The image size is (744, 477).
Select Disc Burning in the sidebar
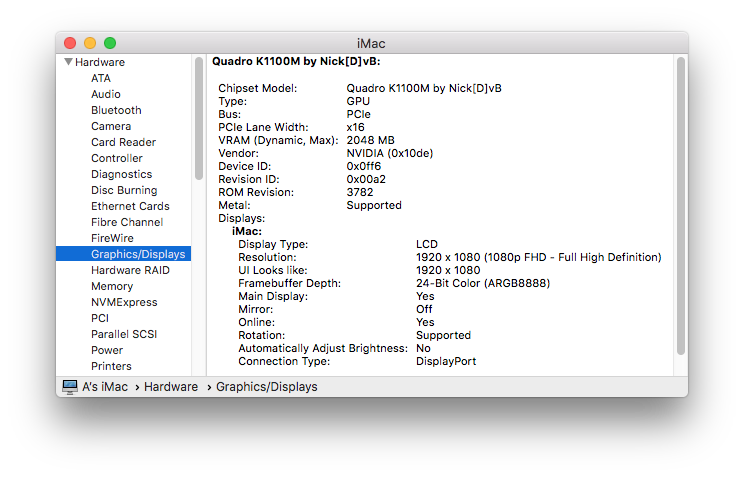click(124, 190)
